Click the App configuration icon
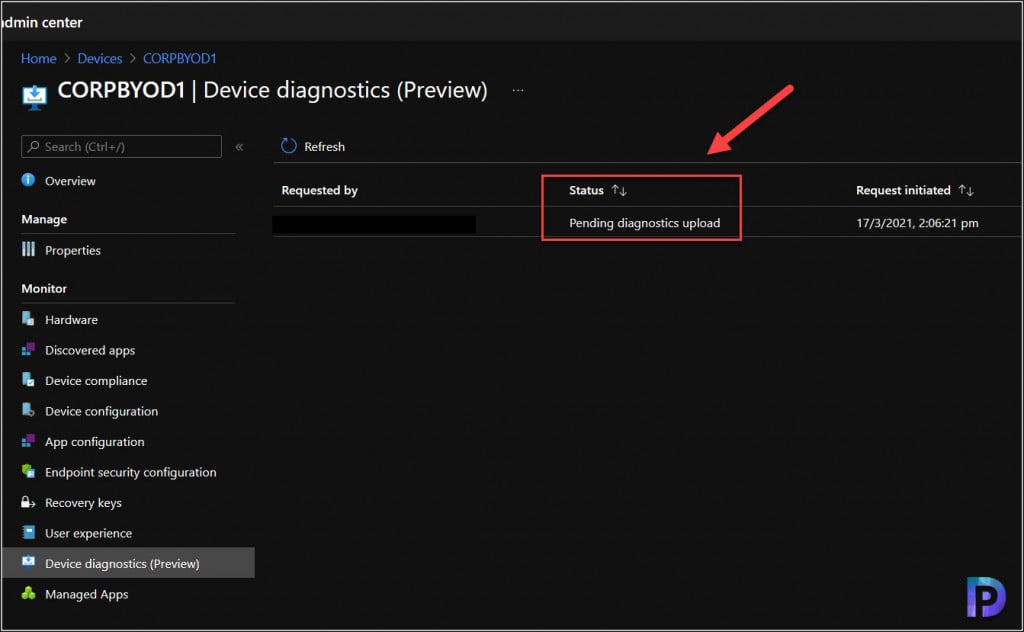 (28, 441)
